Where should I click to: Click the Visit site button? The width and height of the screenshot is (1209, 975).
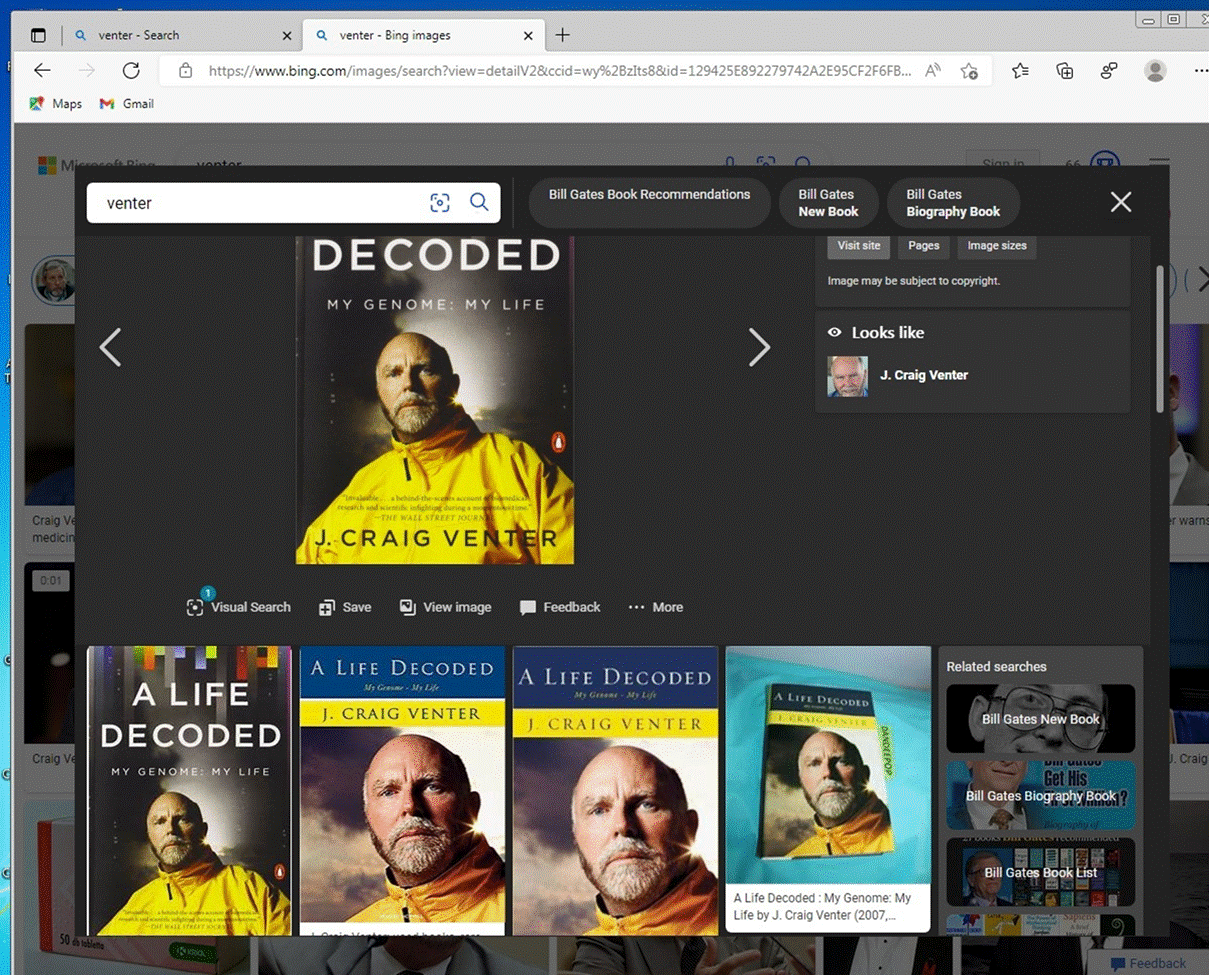point(859,246)
